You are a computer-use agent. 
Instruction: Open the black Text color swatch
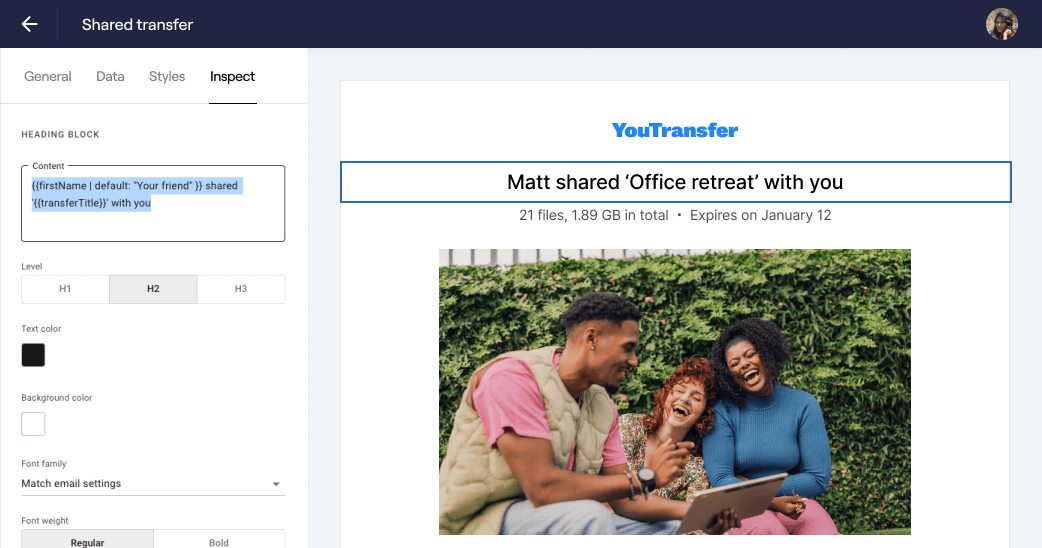tap(33, 355)
